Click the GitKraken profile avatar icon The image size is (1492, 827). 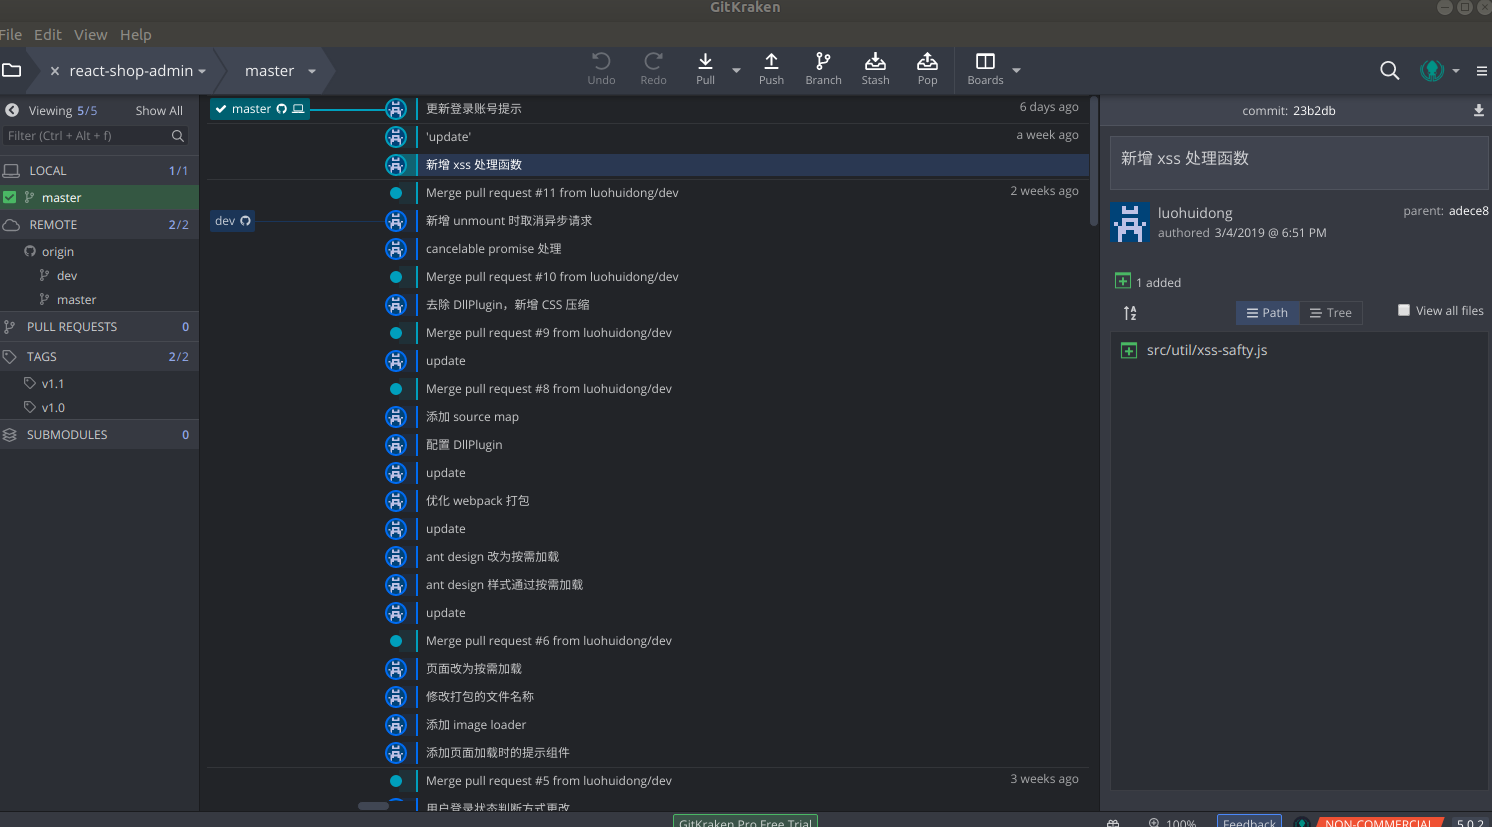coord(1432,70)
